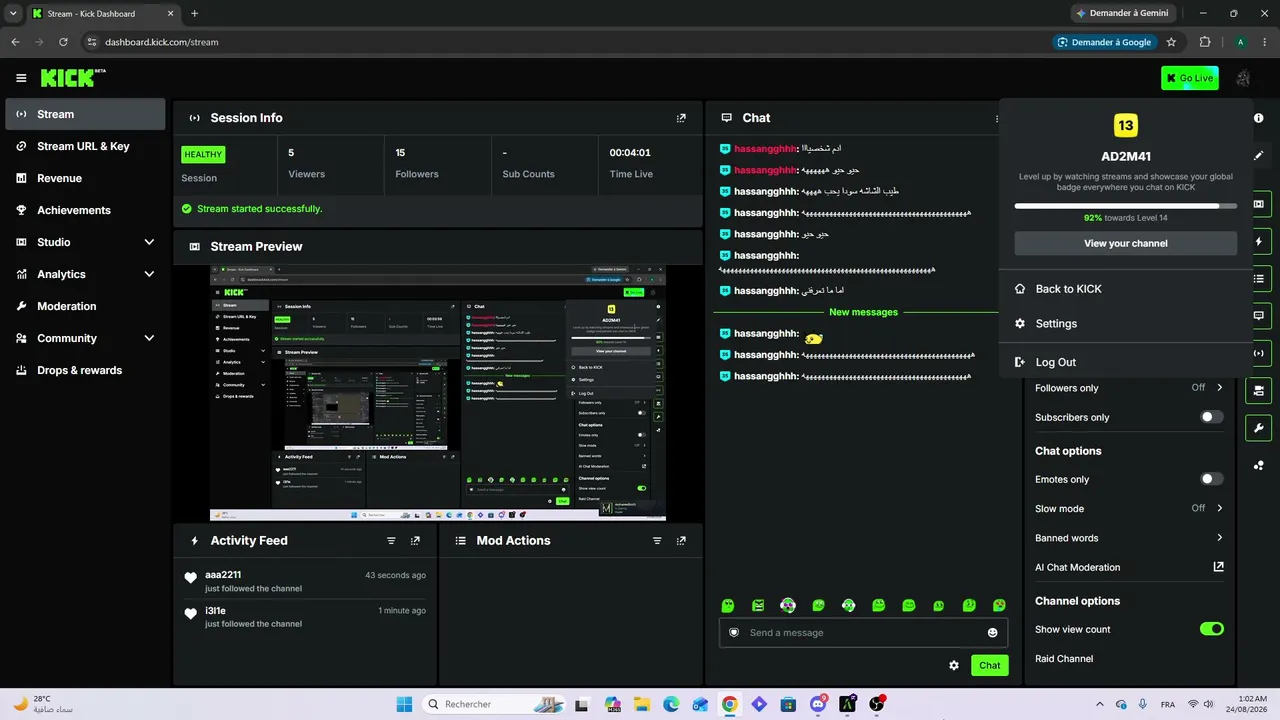Viewport: 1280px width, 720px height.
Task: Reload the dashboard page
Action: 63,42
